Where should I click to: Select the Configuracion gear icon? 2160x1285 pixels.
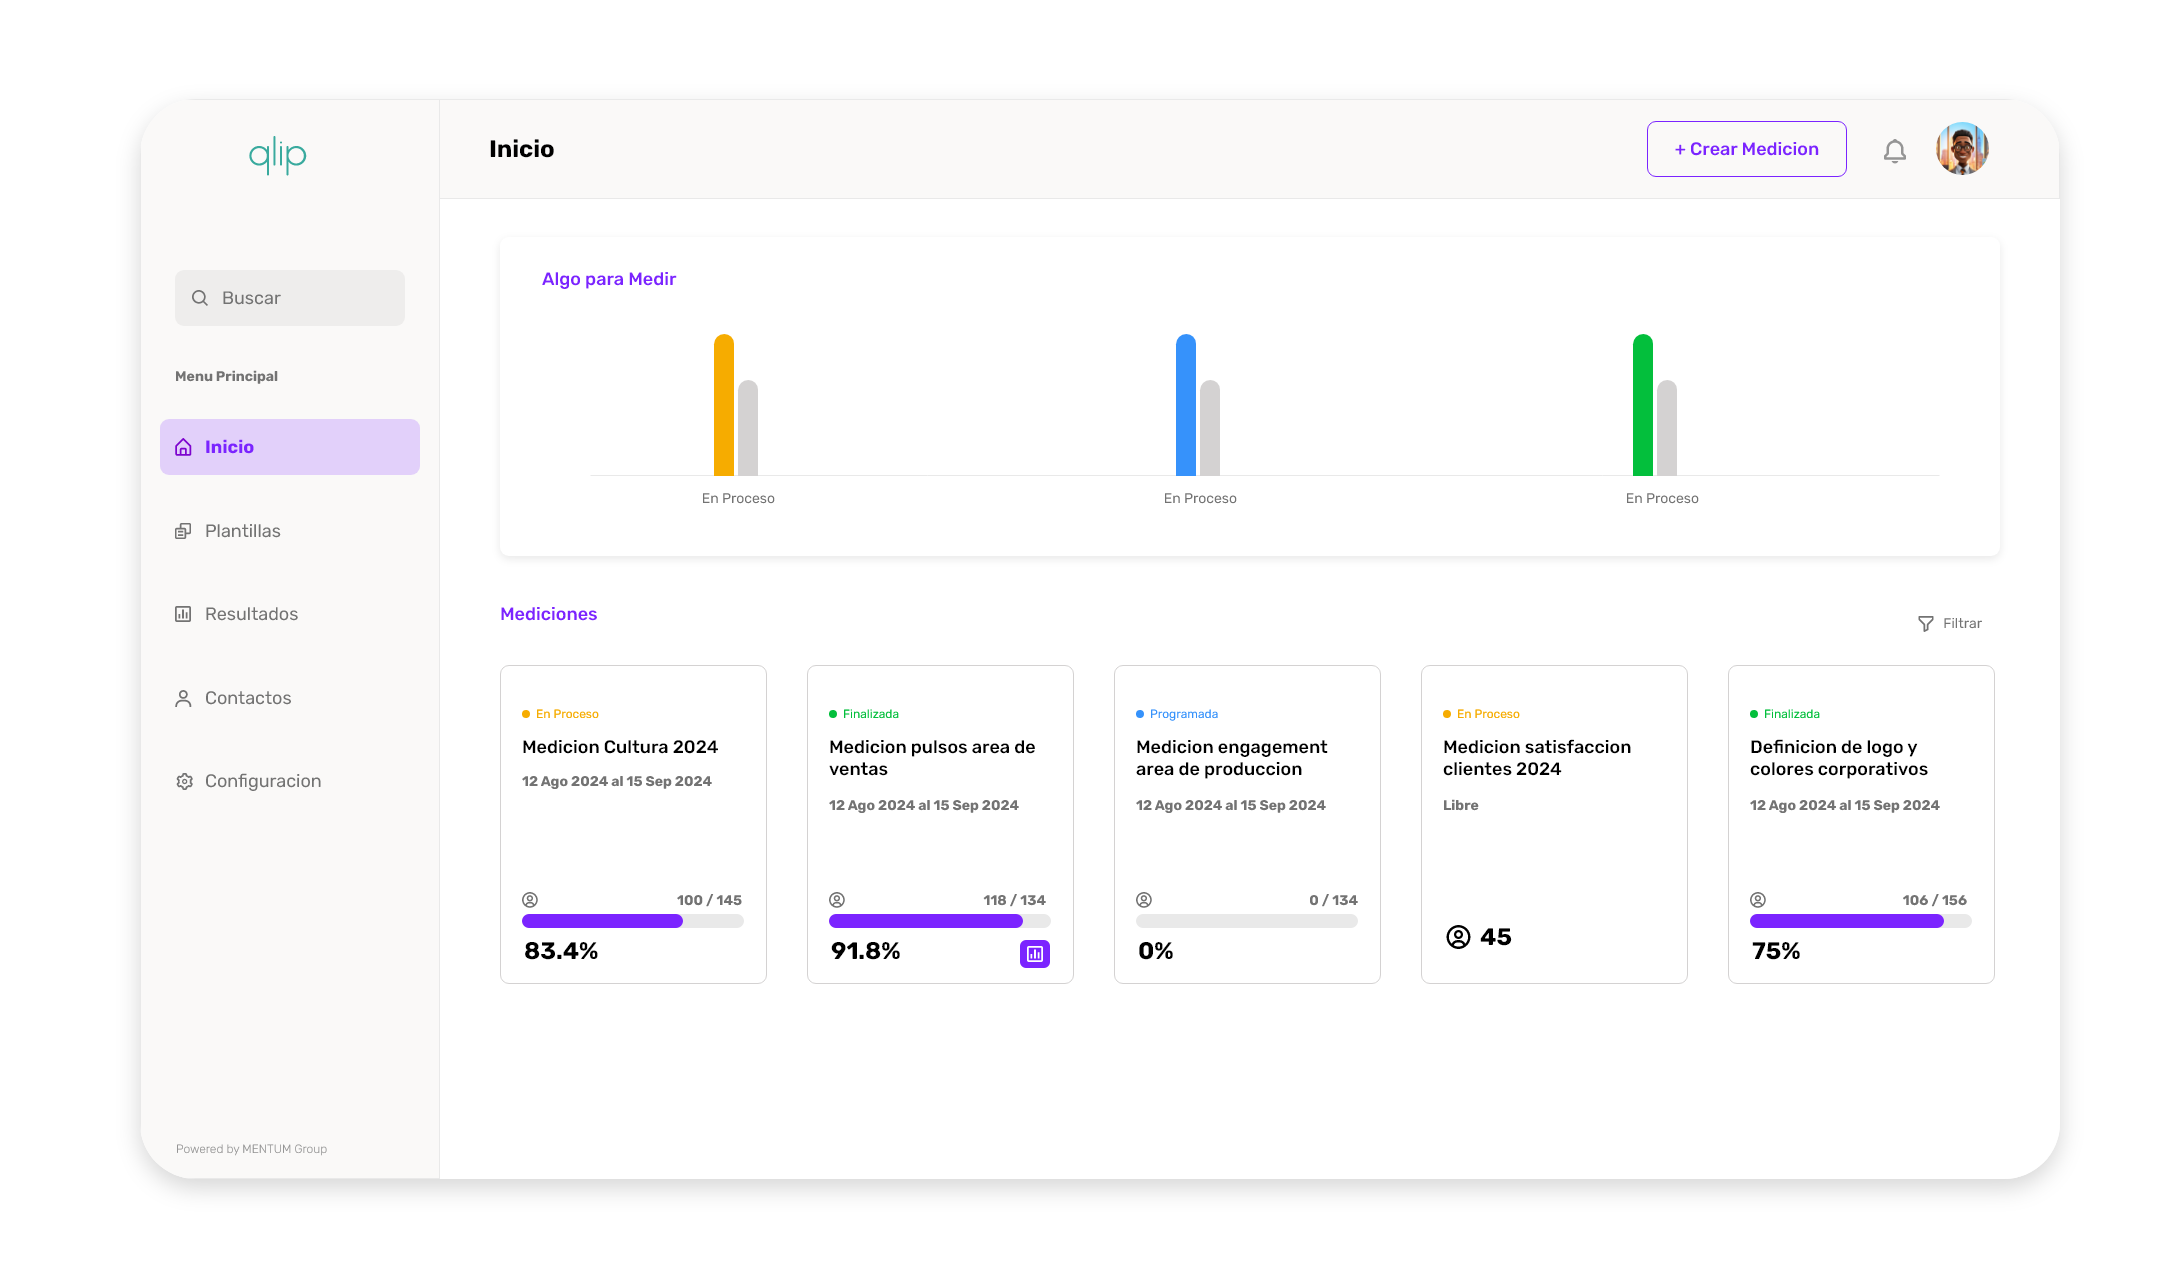[184, 781]
